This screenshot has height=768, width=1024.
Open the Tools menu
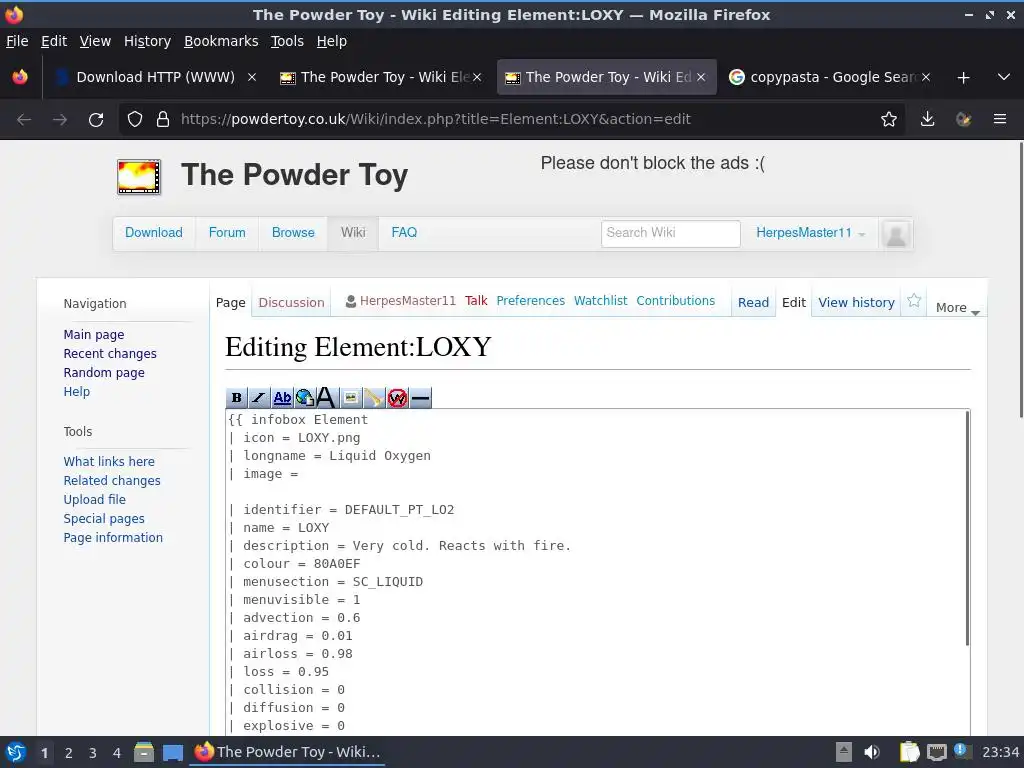point(287,41)
